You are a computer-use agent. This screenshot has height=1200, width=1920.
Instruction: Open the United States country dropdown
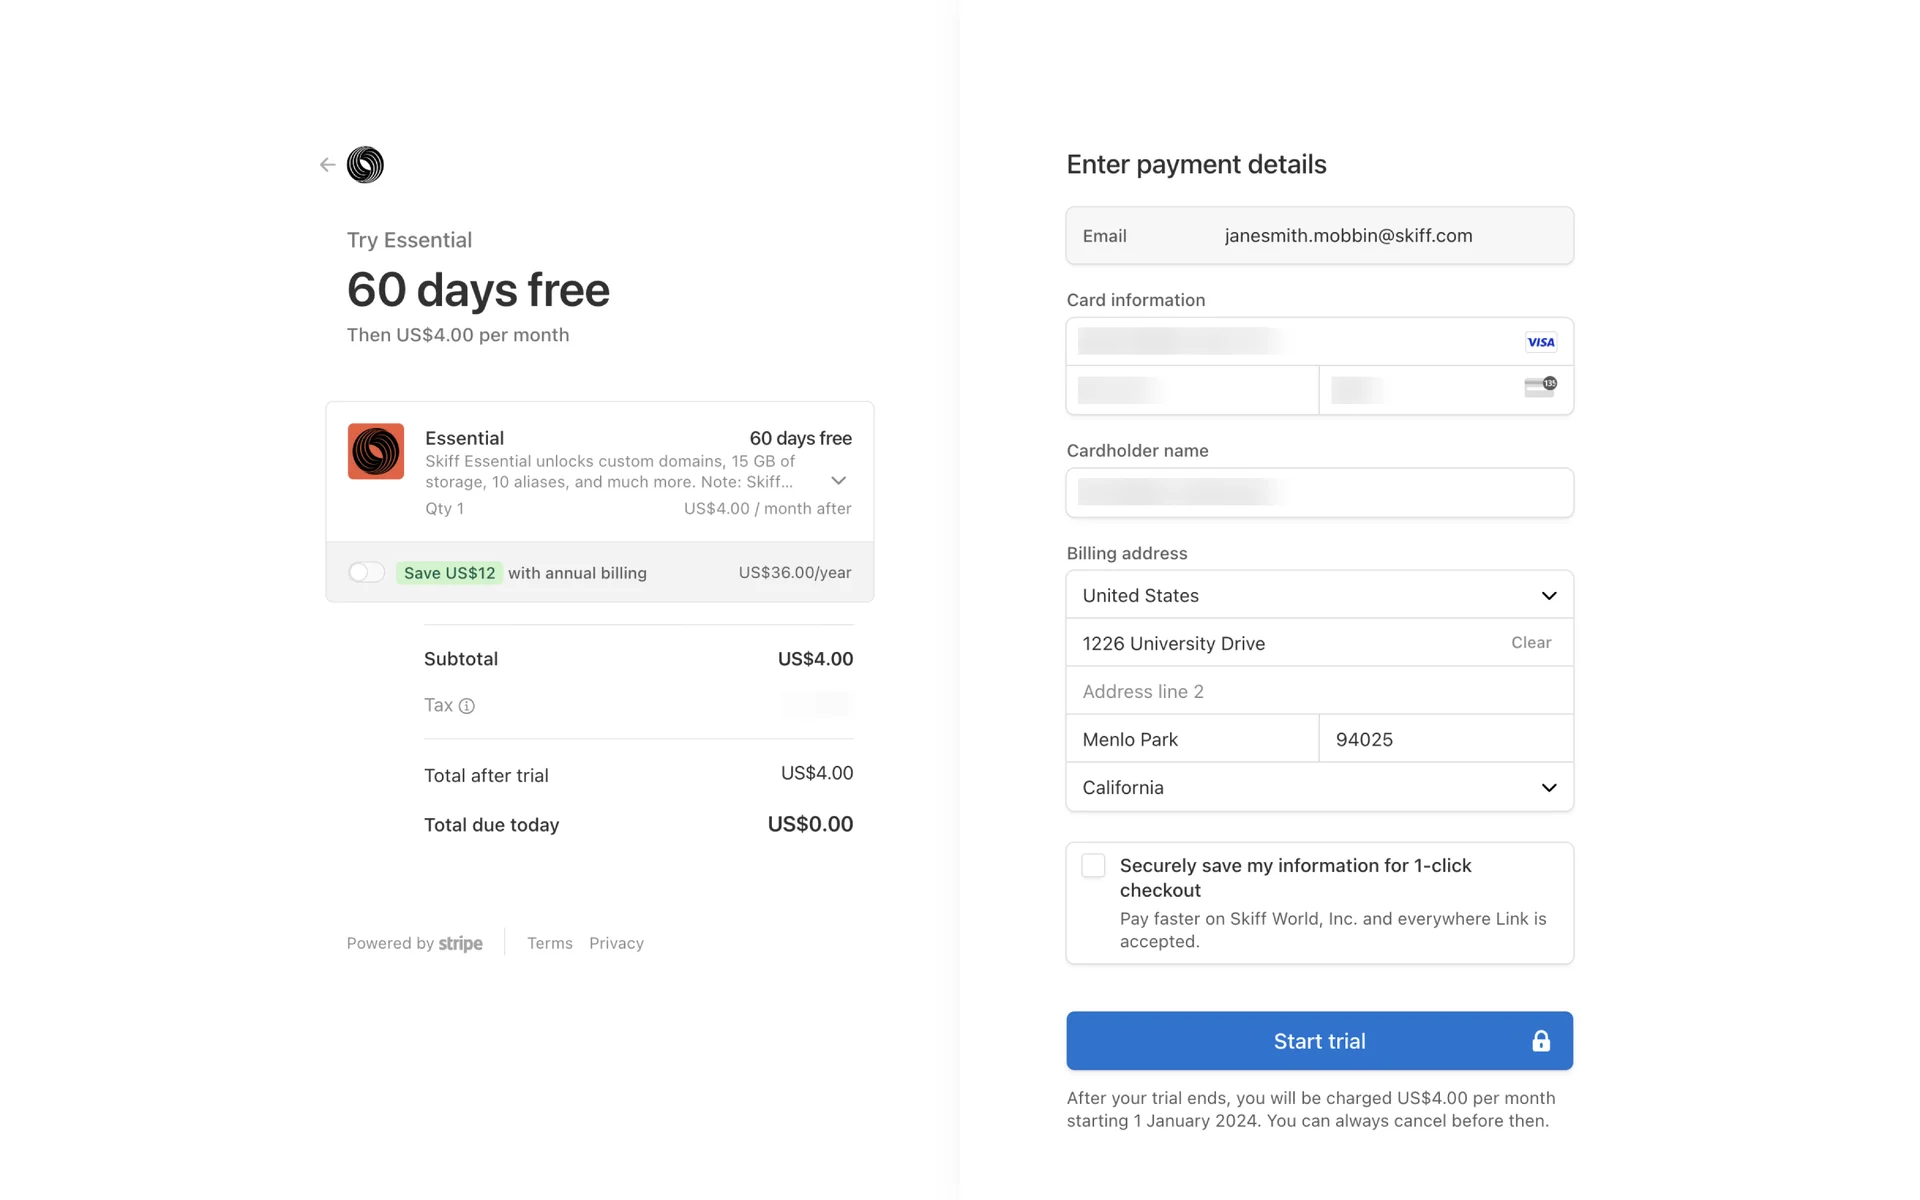click(x=1319, y=595)
